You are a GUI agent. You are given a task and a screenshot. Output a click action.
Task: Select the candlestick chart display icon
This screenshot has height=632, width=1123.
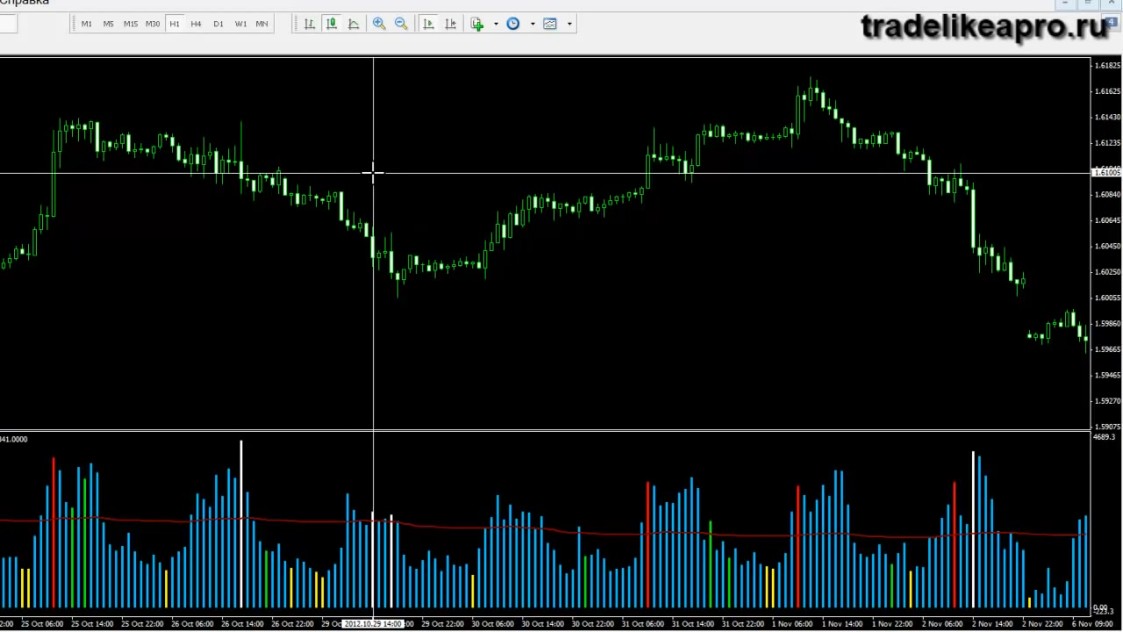click(x=332, y=24)
